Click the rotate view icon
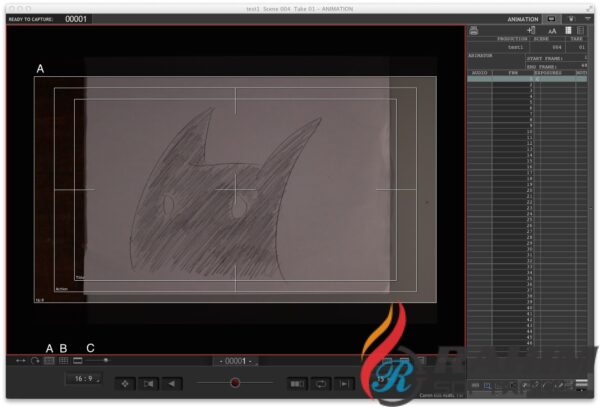 click(x=35, y=361)
